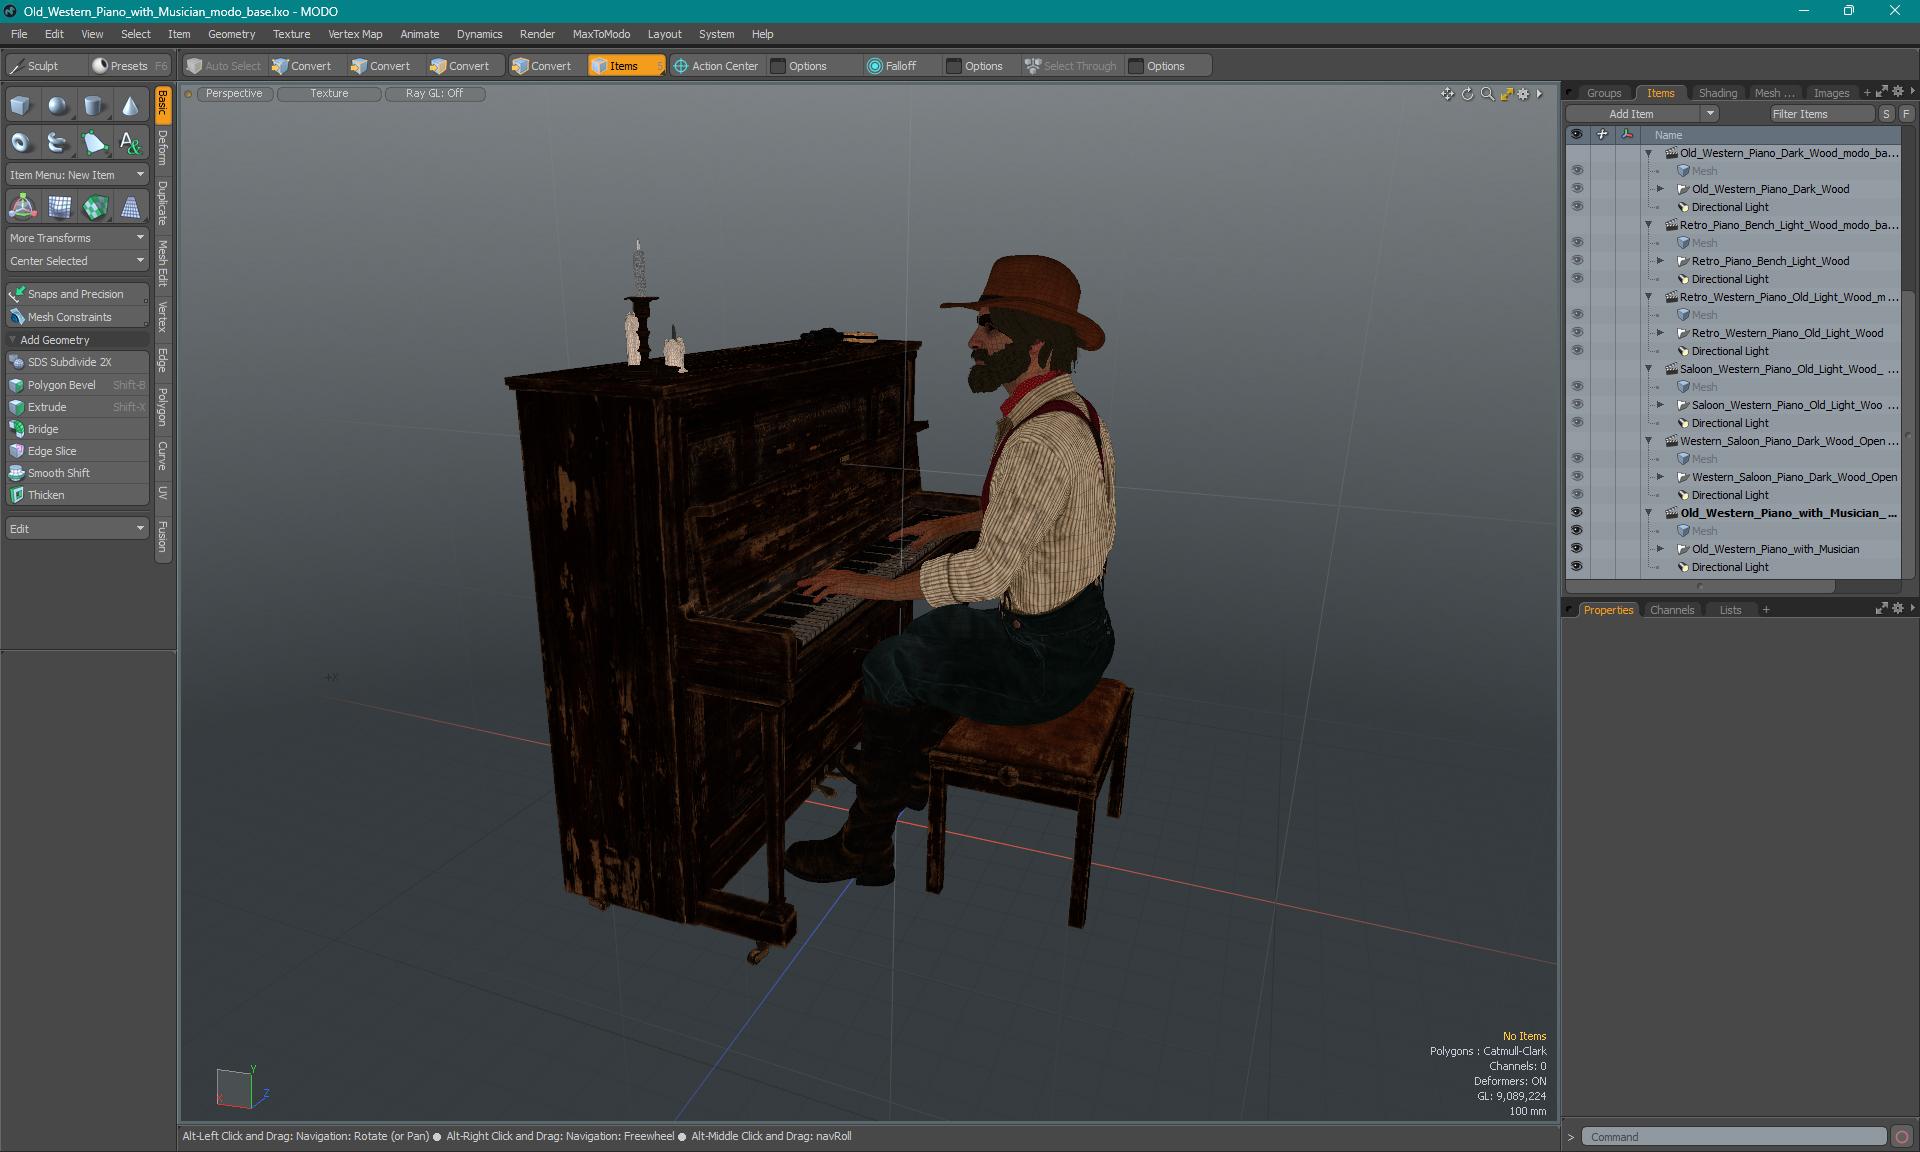Open the Geometry menu
Image resolution: width=1920 pixels, height=1152 pixels.
point(231,34)
